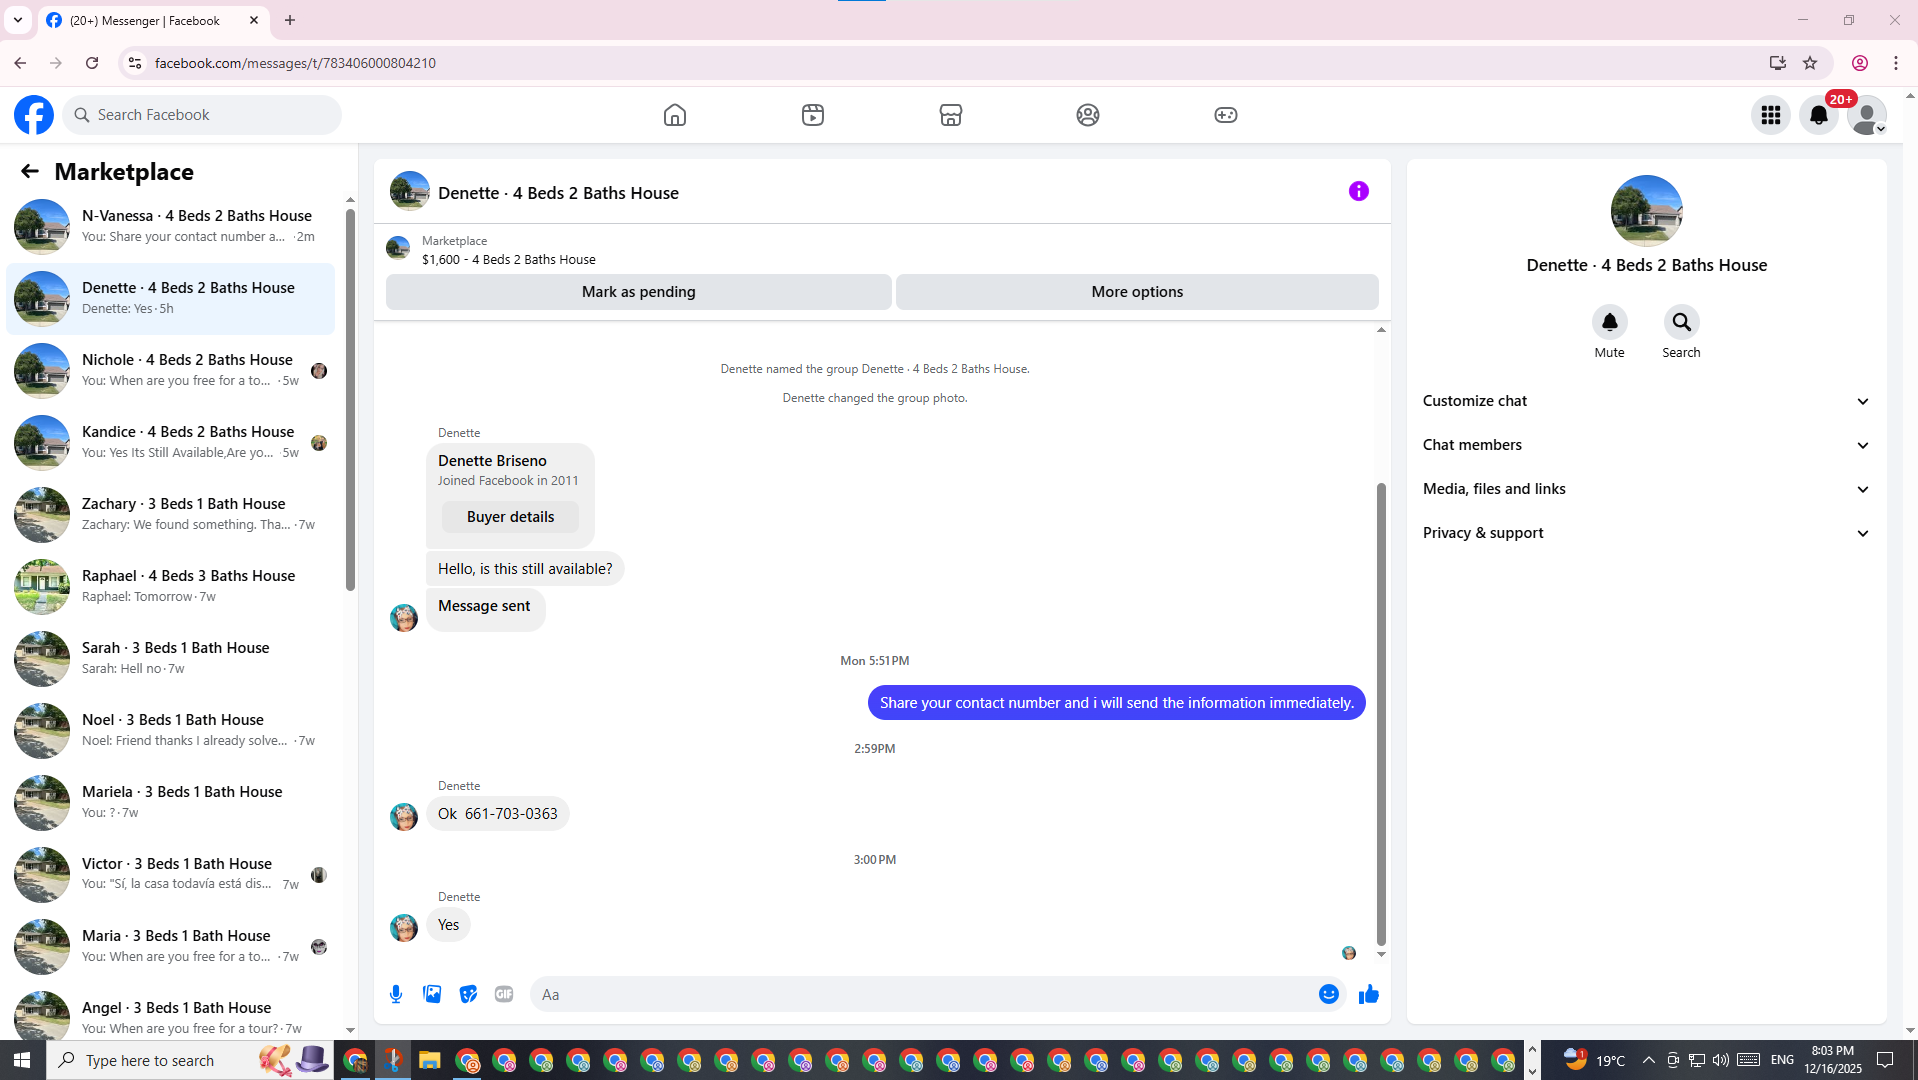Screen dimensions: 1918x1080
Task: Open the N-Vanessa 4 Beds 2 Baths conversation
Action: click(171, 226)
